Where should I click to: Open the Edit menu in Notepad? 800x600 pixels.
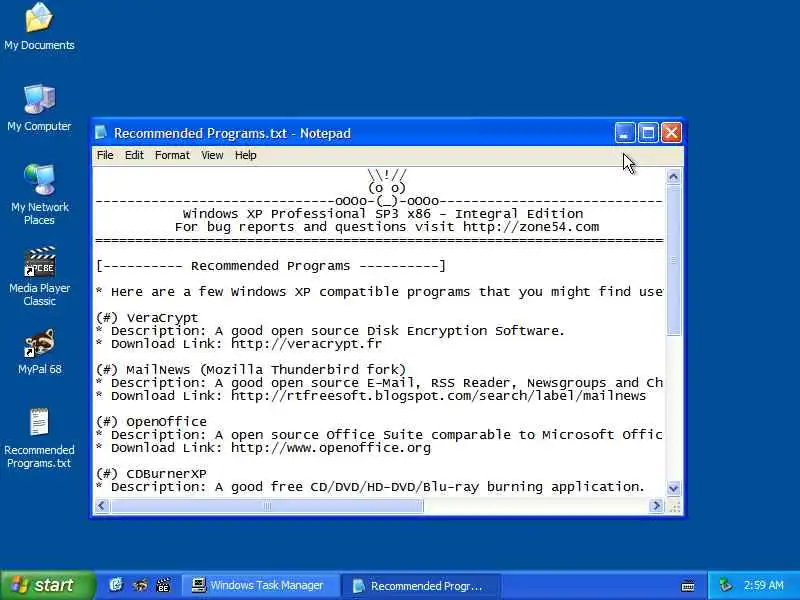(x=134, y=155)
